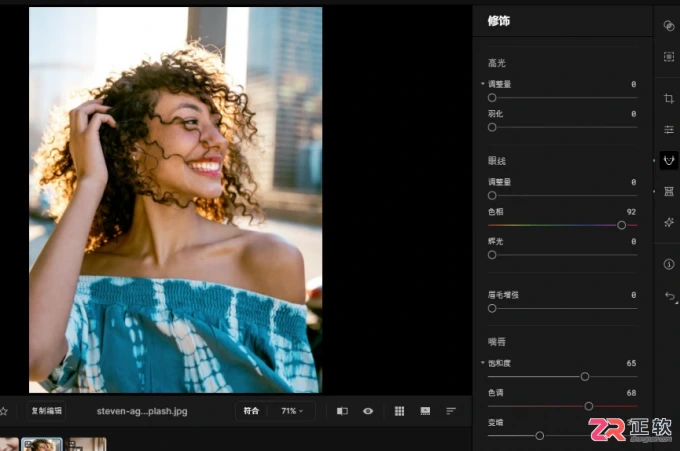This screenshot has width=680, height=451.
Task: Click the 饱和度 value 65
Action: coord(631,363)
